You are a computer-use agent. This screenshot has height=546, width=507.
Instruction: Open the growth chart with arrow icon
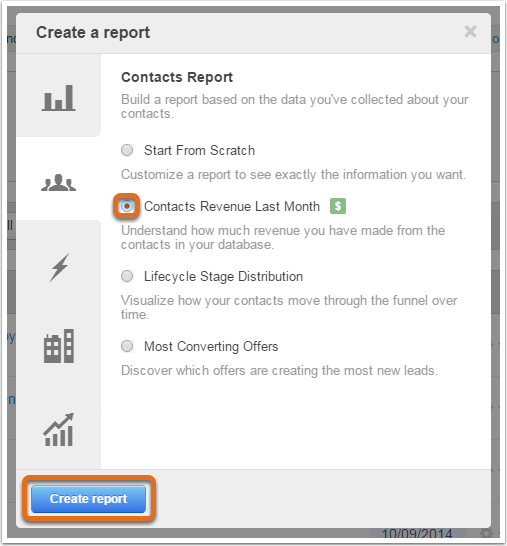click(x=58, y=429)
